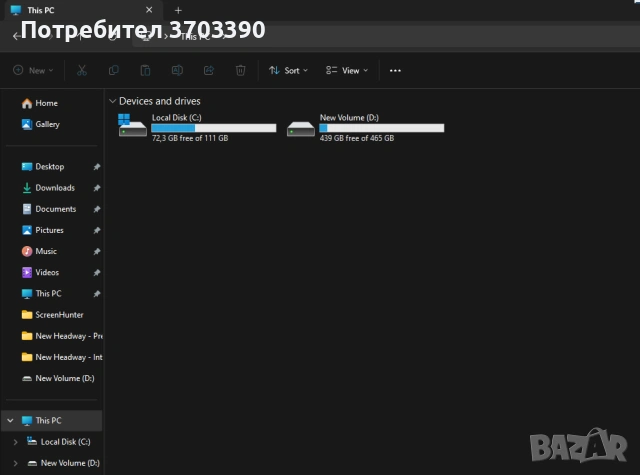Image resolution: width=640 pixels, height=475 pixels.
Task: Open the New item dropdown
Action: 33,71
